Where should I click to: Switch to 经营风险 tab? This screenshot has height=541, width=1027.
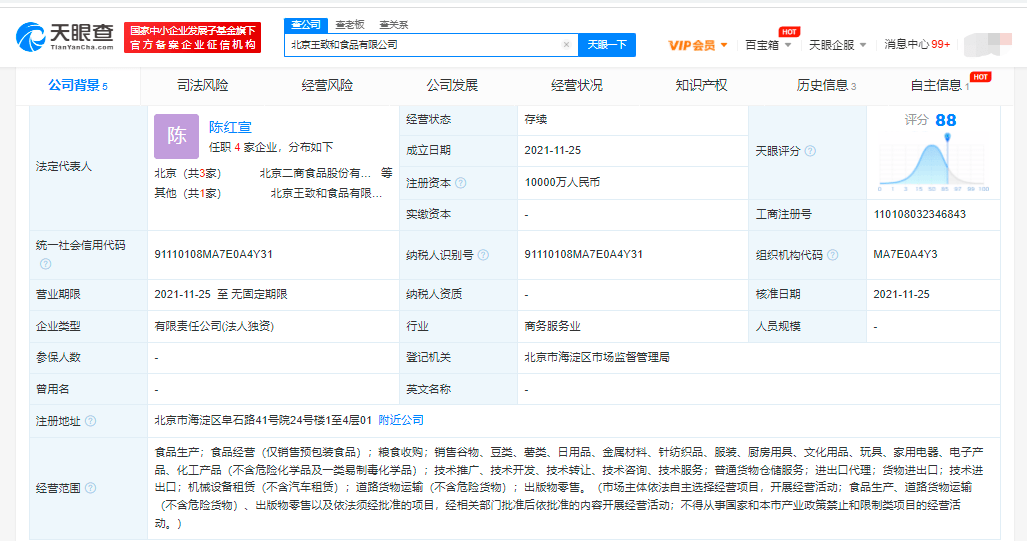tap(327, 85)
